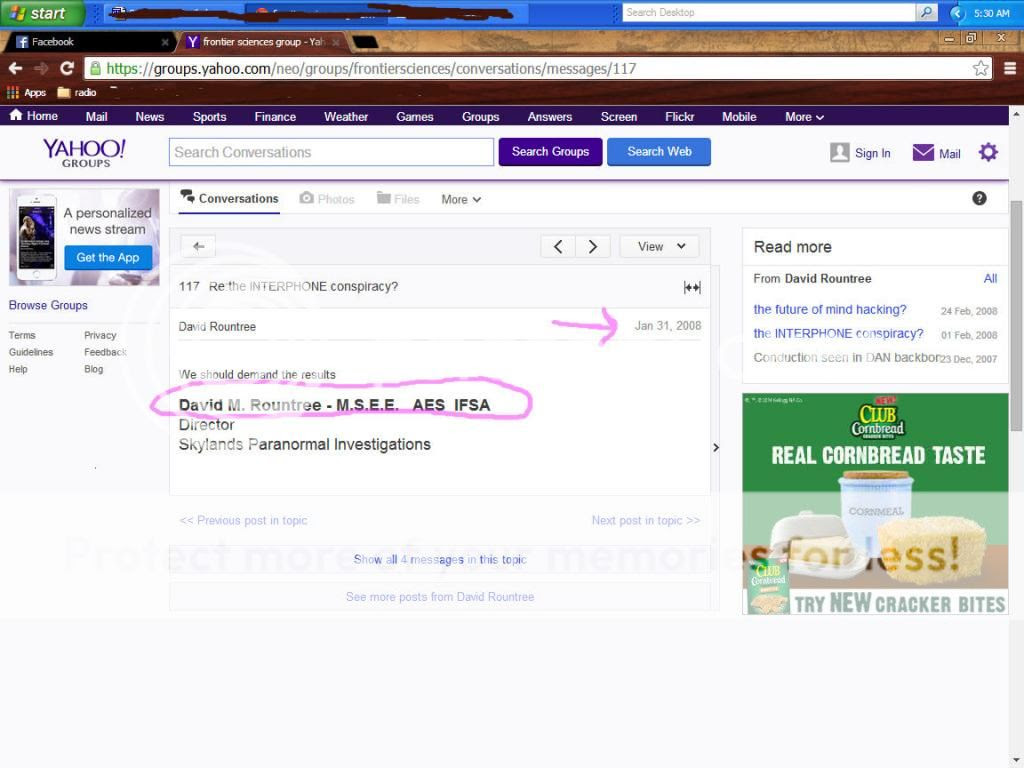Collapse side panel with small arrow
This screenshot has width=1024, height=768.
[x=716, y=447]
